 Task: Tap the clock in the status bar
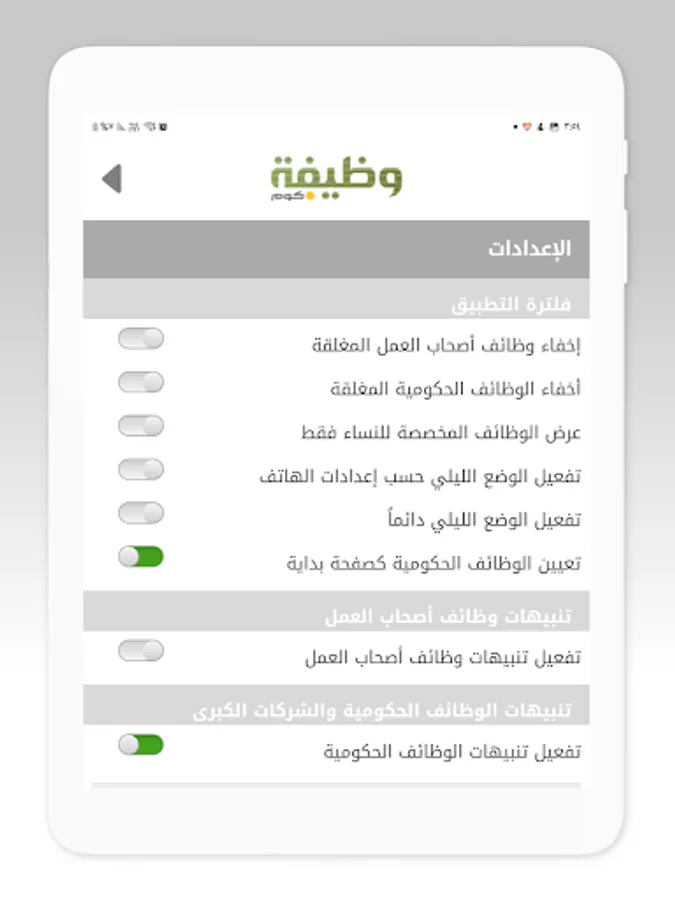tap(572, 127)
